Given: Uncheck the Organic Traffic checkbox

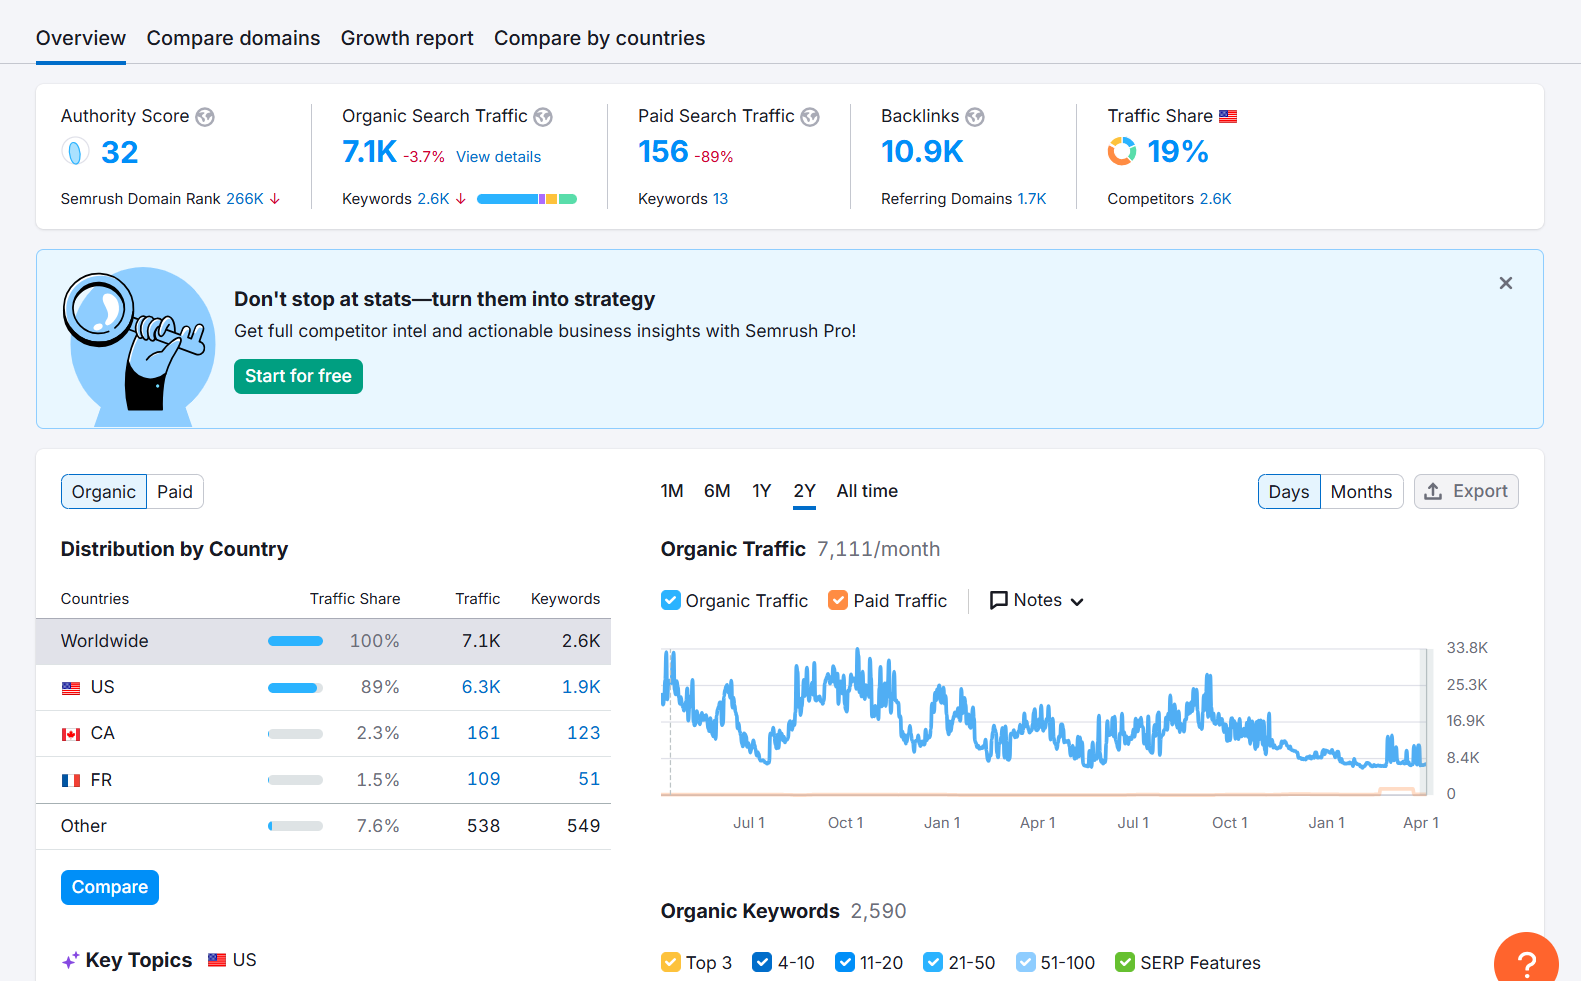Looking at the screenshot, I should 671,600.
